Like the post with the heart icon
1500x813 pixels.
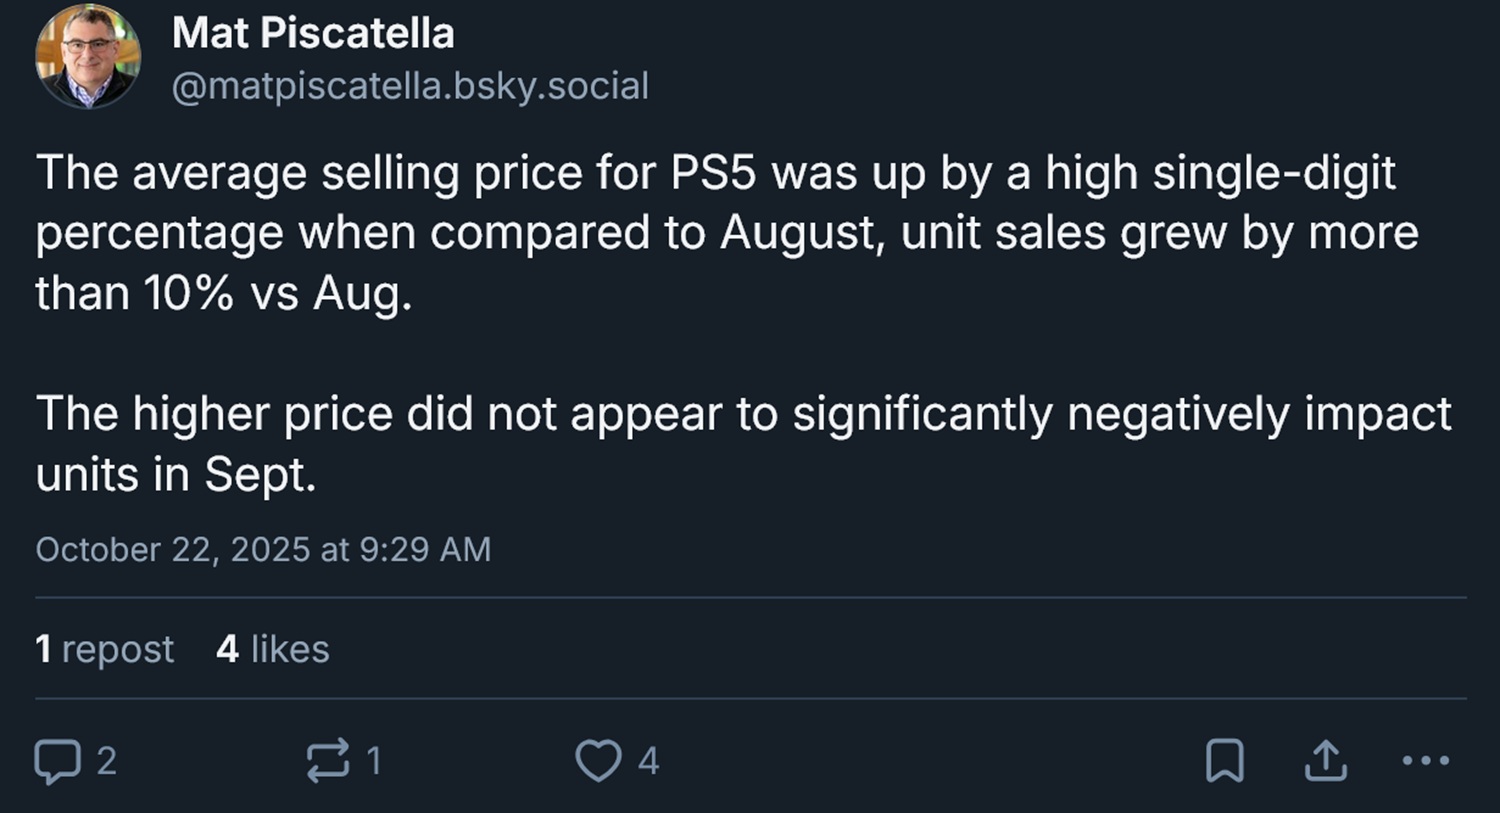tap(598, 761)
